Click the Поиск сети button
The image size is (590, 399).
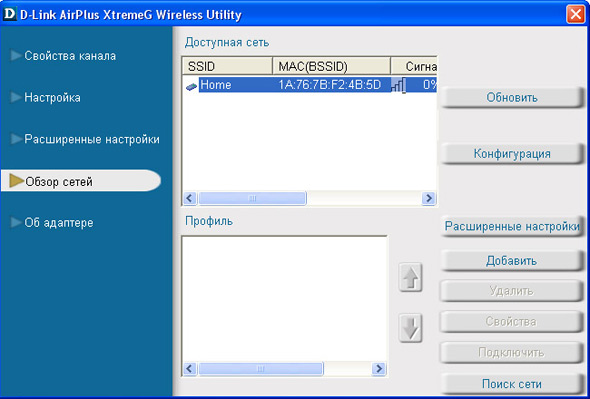(512, 384)
